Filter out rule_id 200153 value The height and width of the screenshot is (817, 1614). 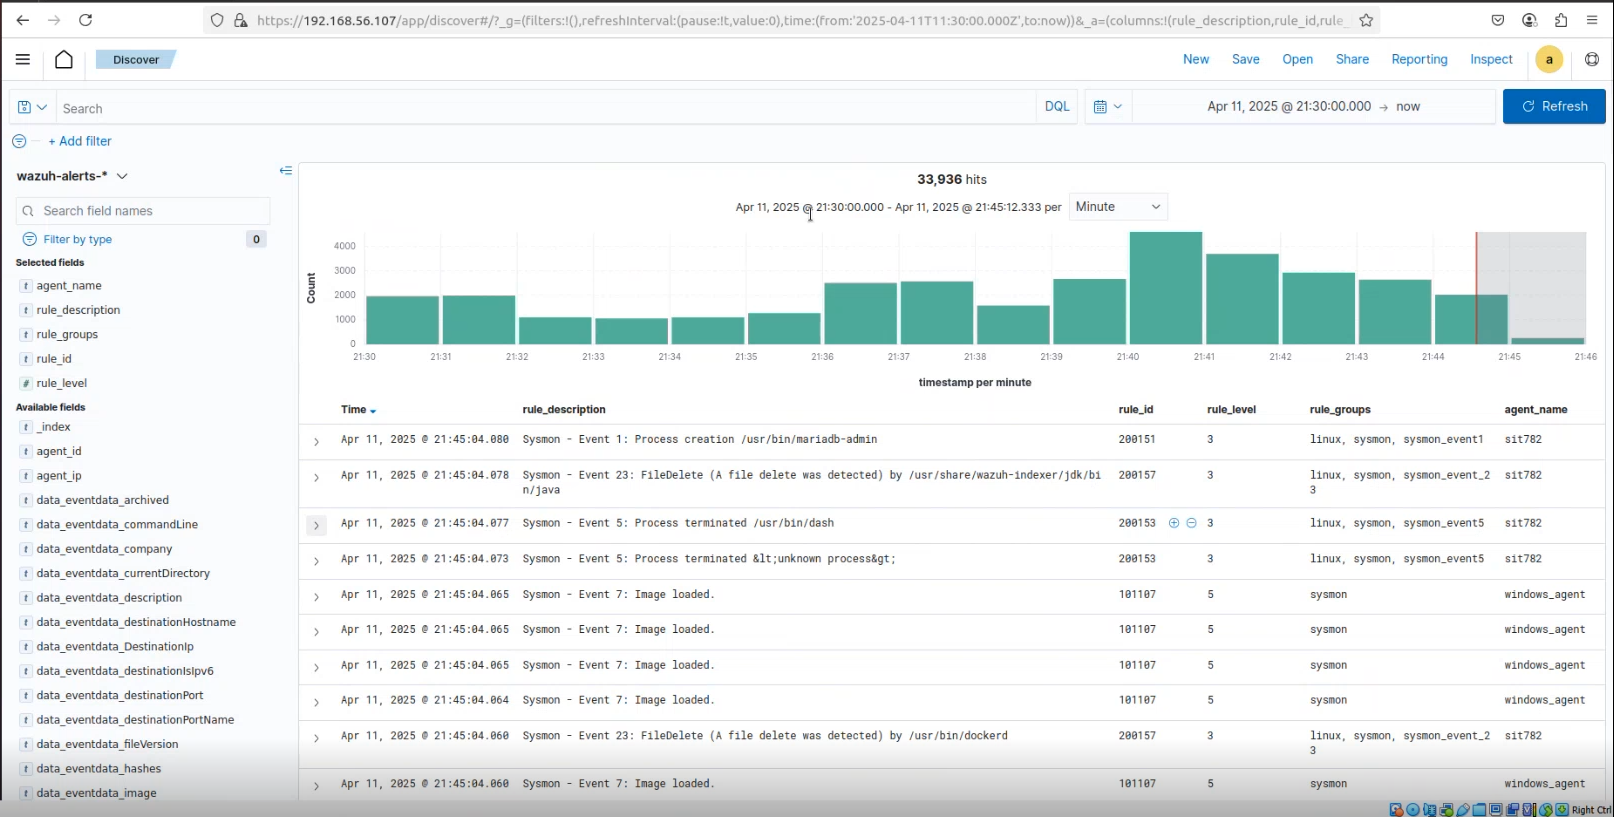tap(1191, 523)
